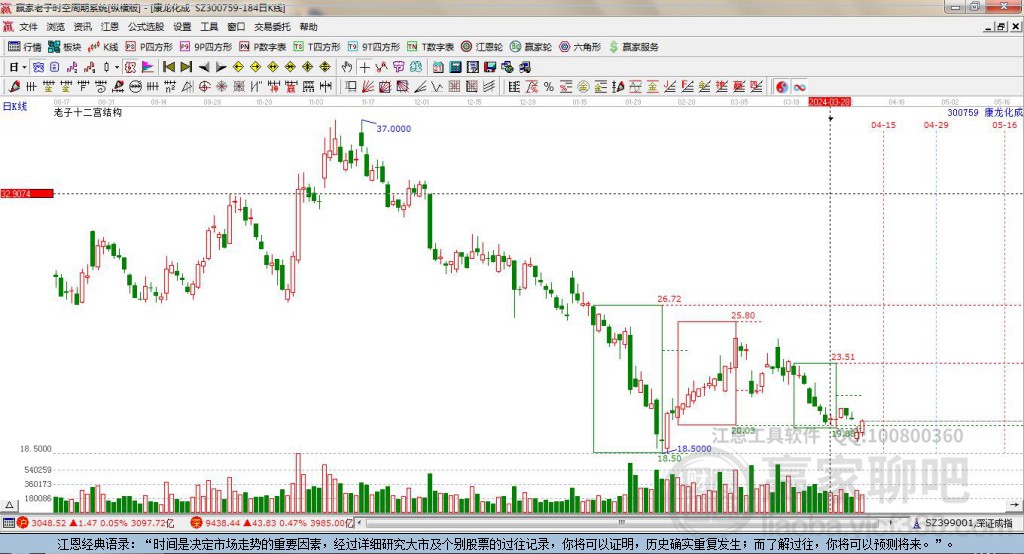This screenshot has height=554, width=1024.
Task: Open the P四方形 tool
Action: (149, 47)
